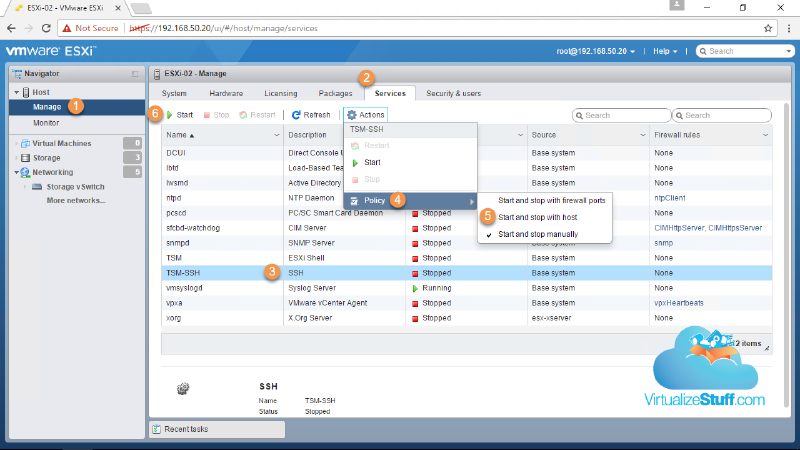The image size is (800, 450).
Task: Click the Actions toolbar button
Action: [x=365, y=115]
